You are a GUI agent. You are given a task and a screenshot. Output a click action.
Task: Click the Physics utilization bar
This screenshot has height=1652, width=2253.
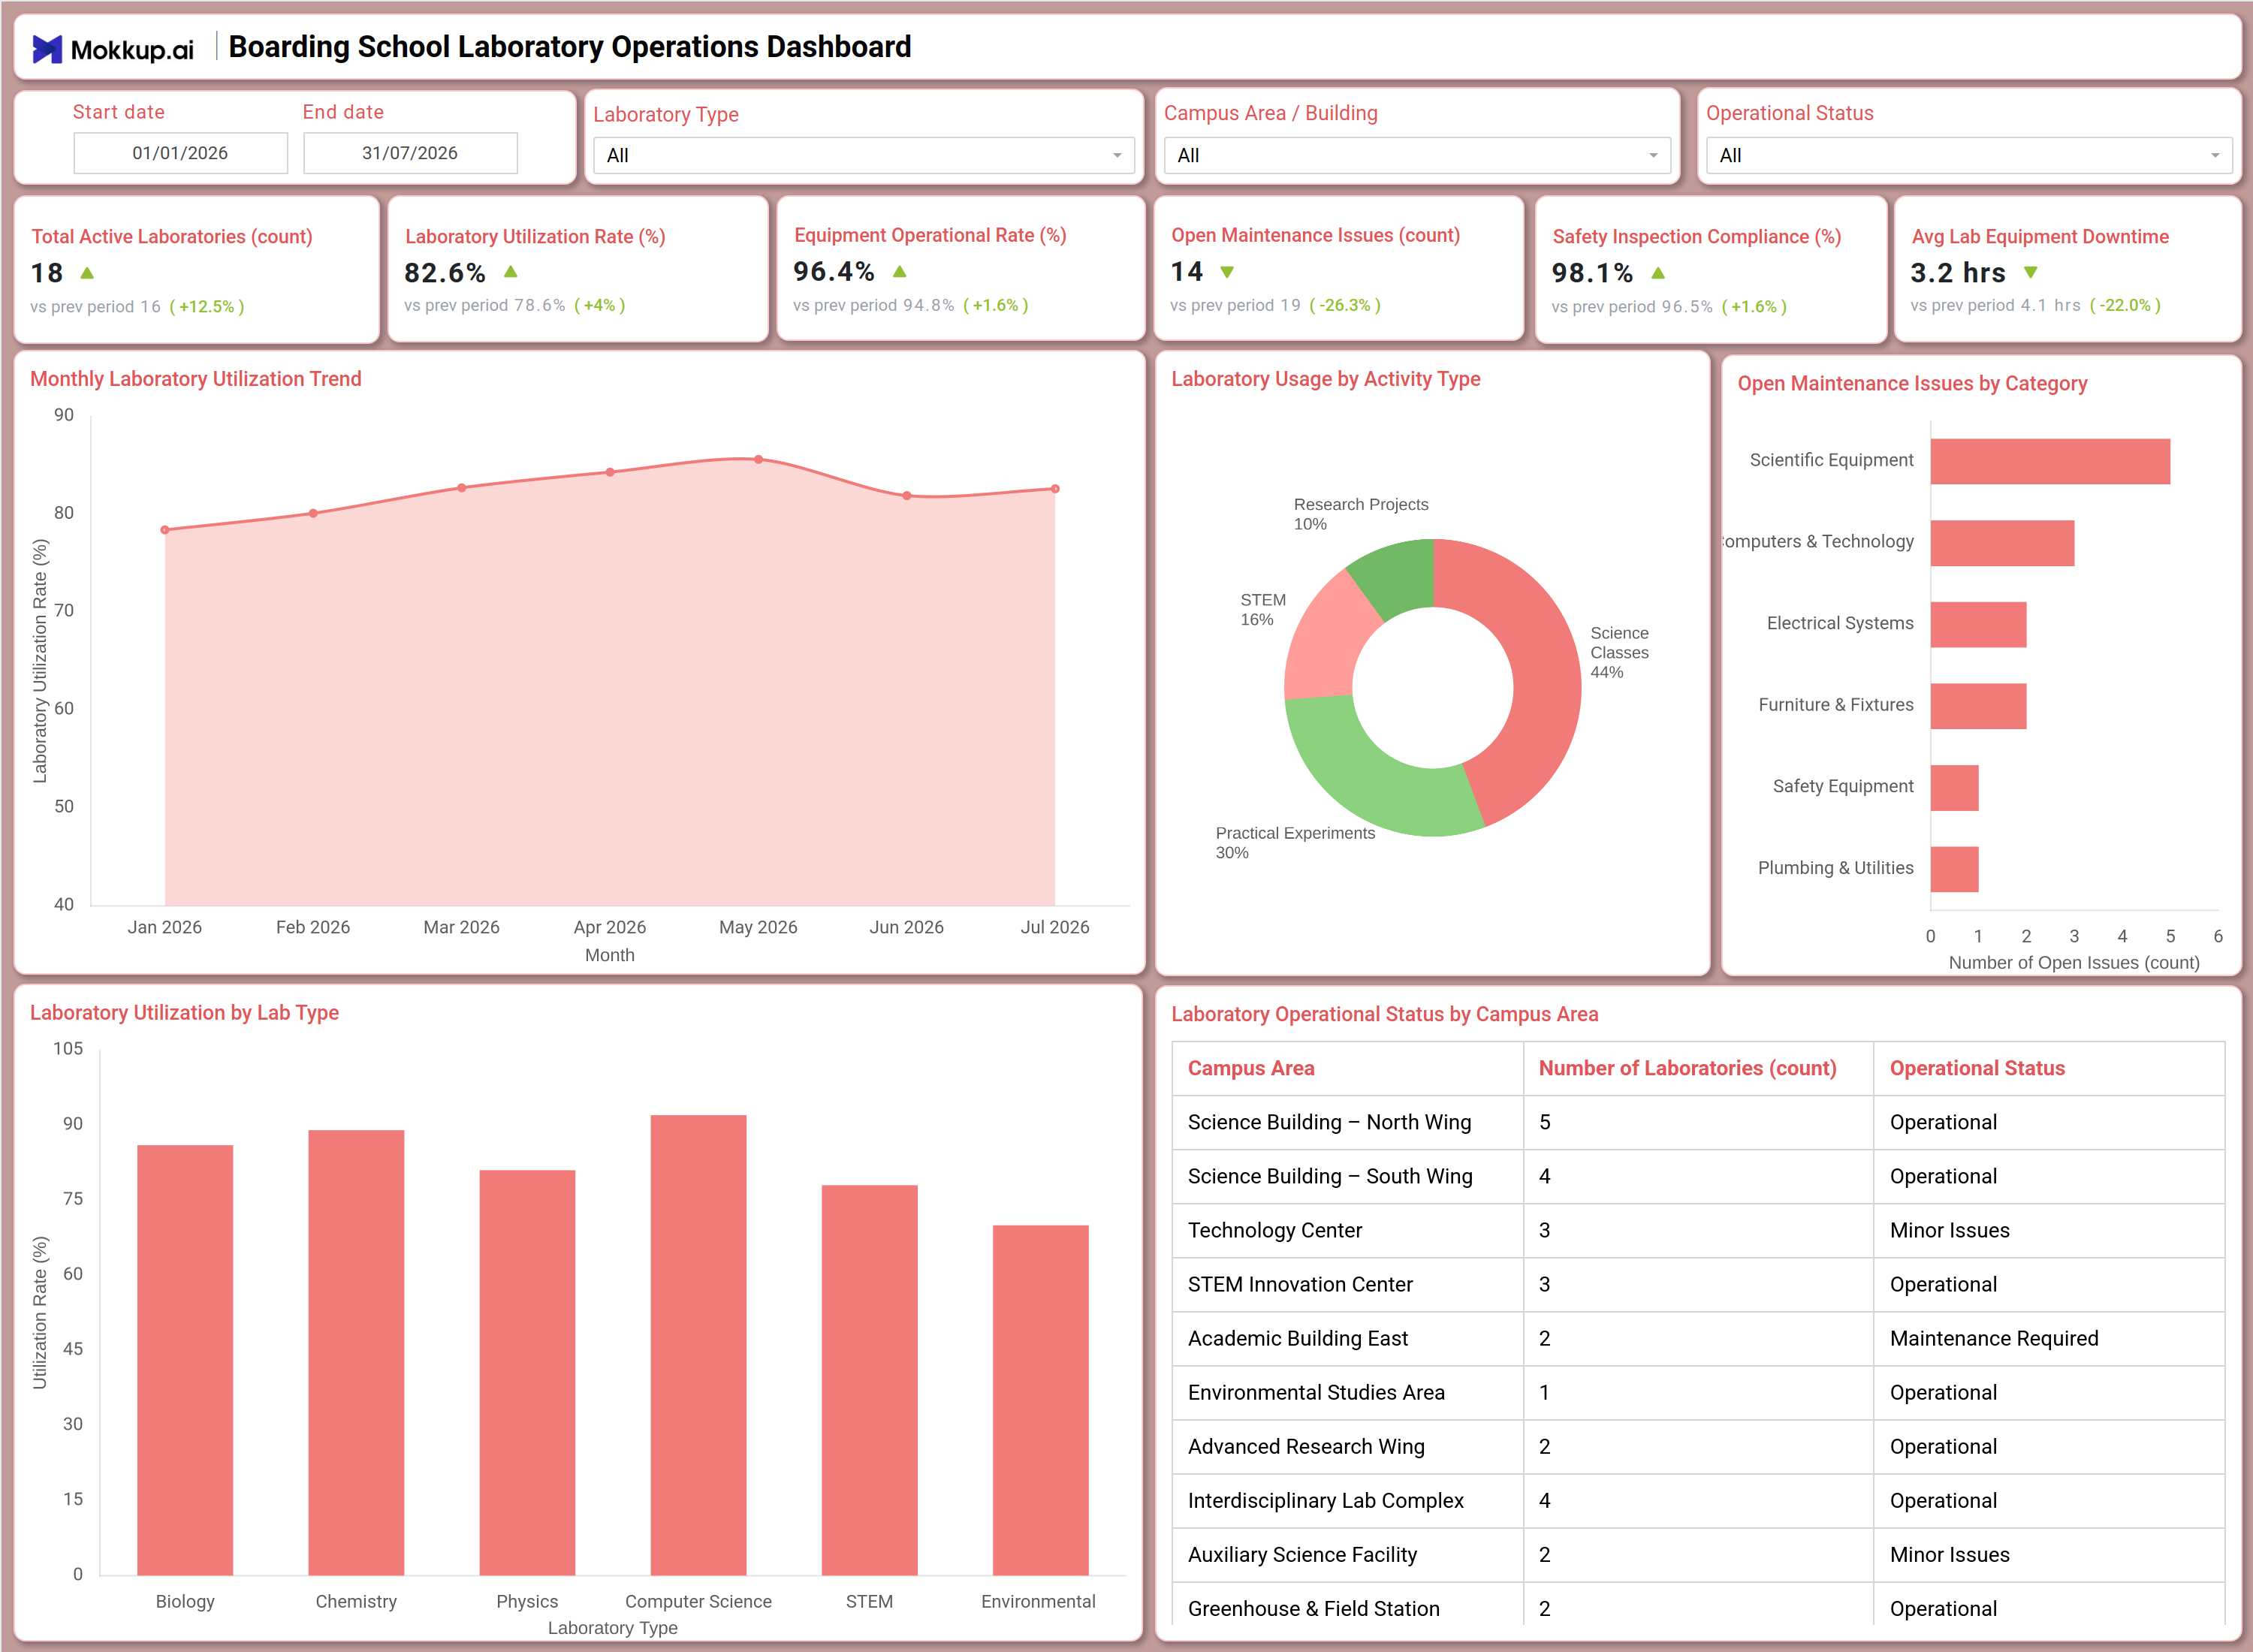(527, 1372)
